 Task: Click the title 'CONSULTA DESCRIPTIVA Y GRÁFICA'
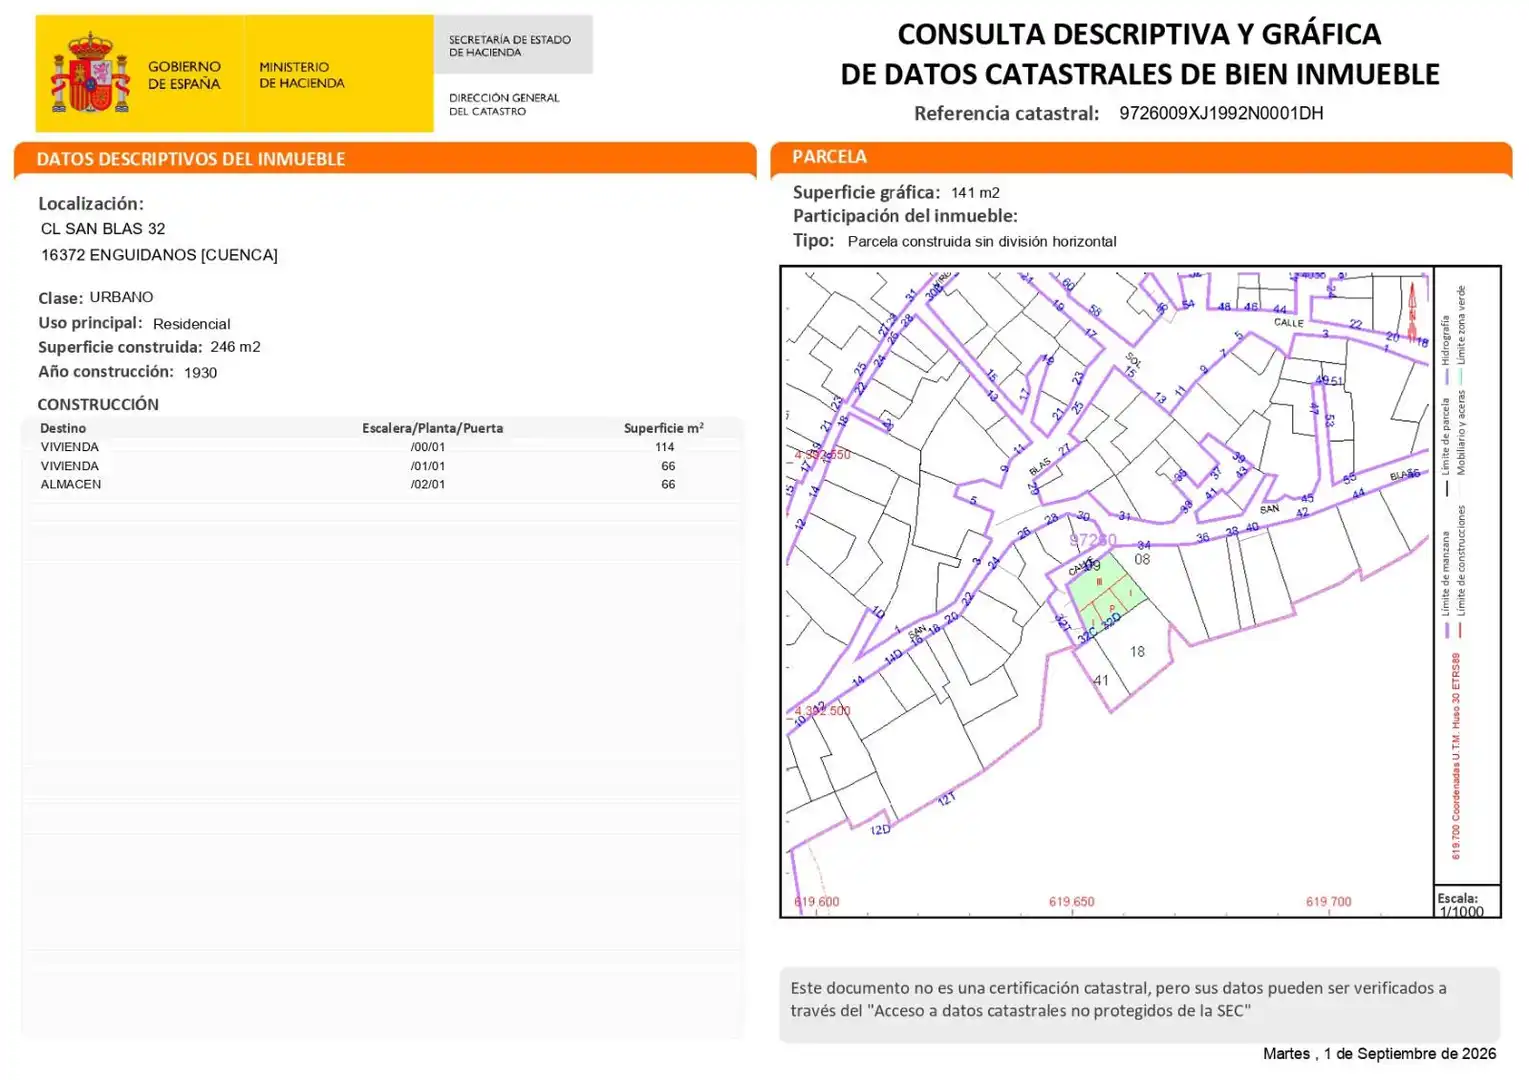(1139, 34)
